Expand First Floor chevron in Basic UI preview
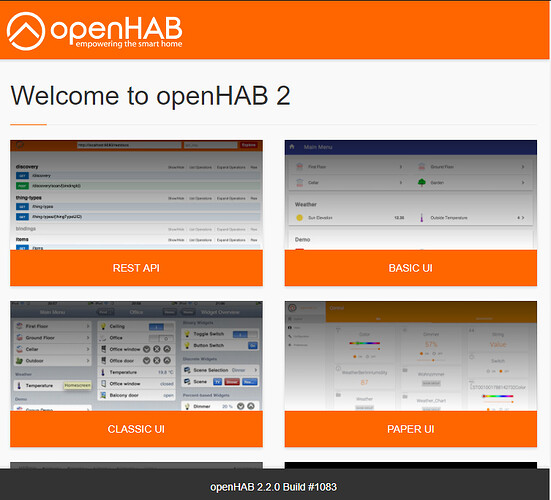The image size is (551, 500). 401,167
